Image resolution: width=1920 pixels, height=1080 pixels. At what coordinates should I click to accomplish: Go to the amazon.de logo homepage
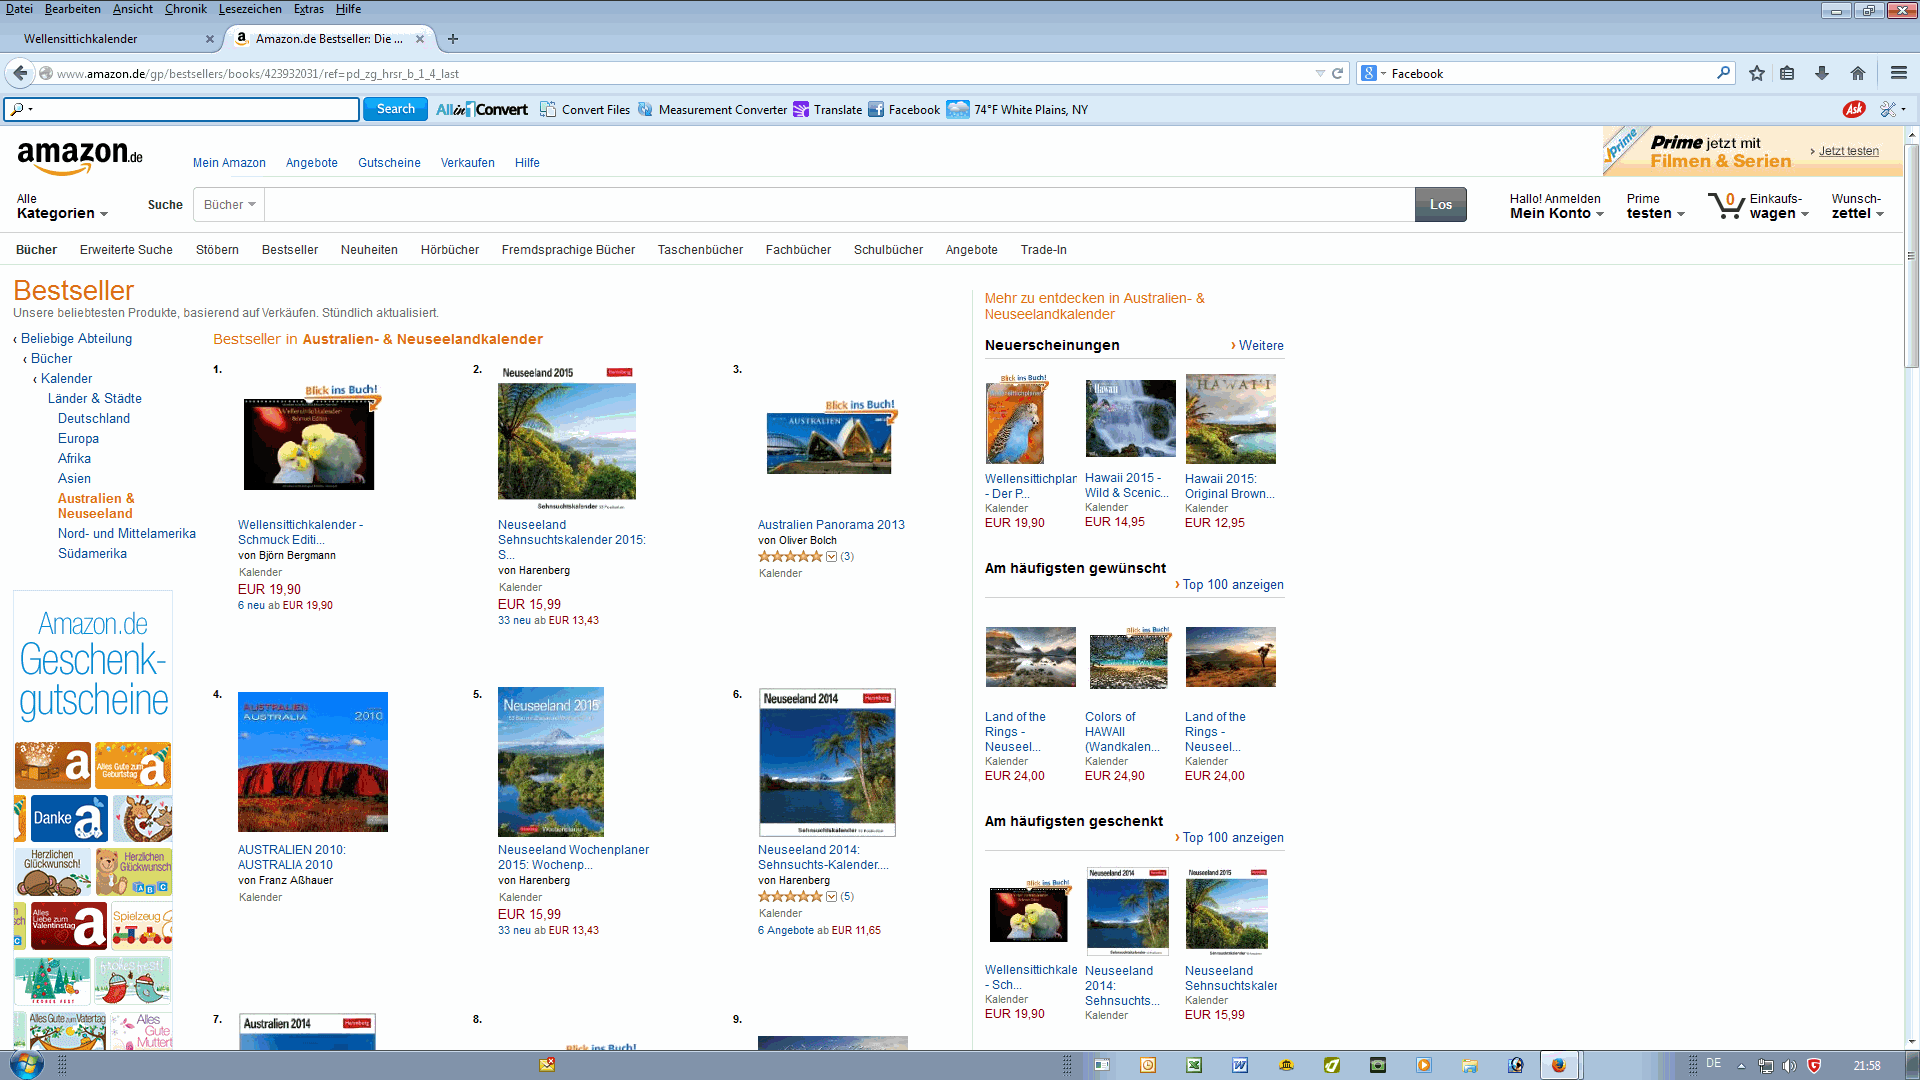(x=80, y=156)
